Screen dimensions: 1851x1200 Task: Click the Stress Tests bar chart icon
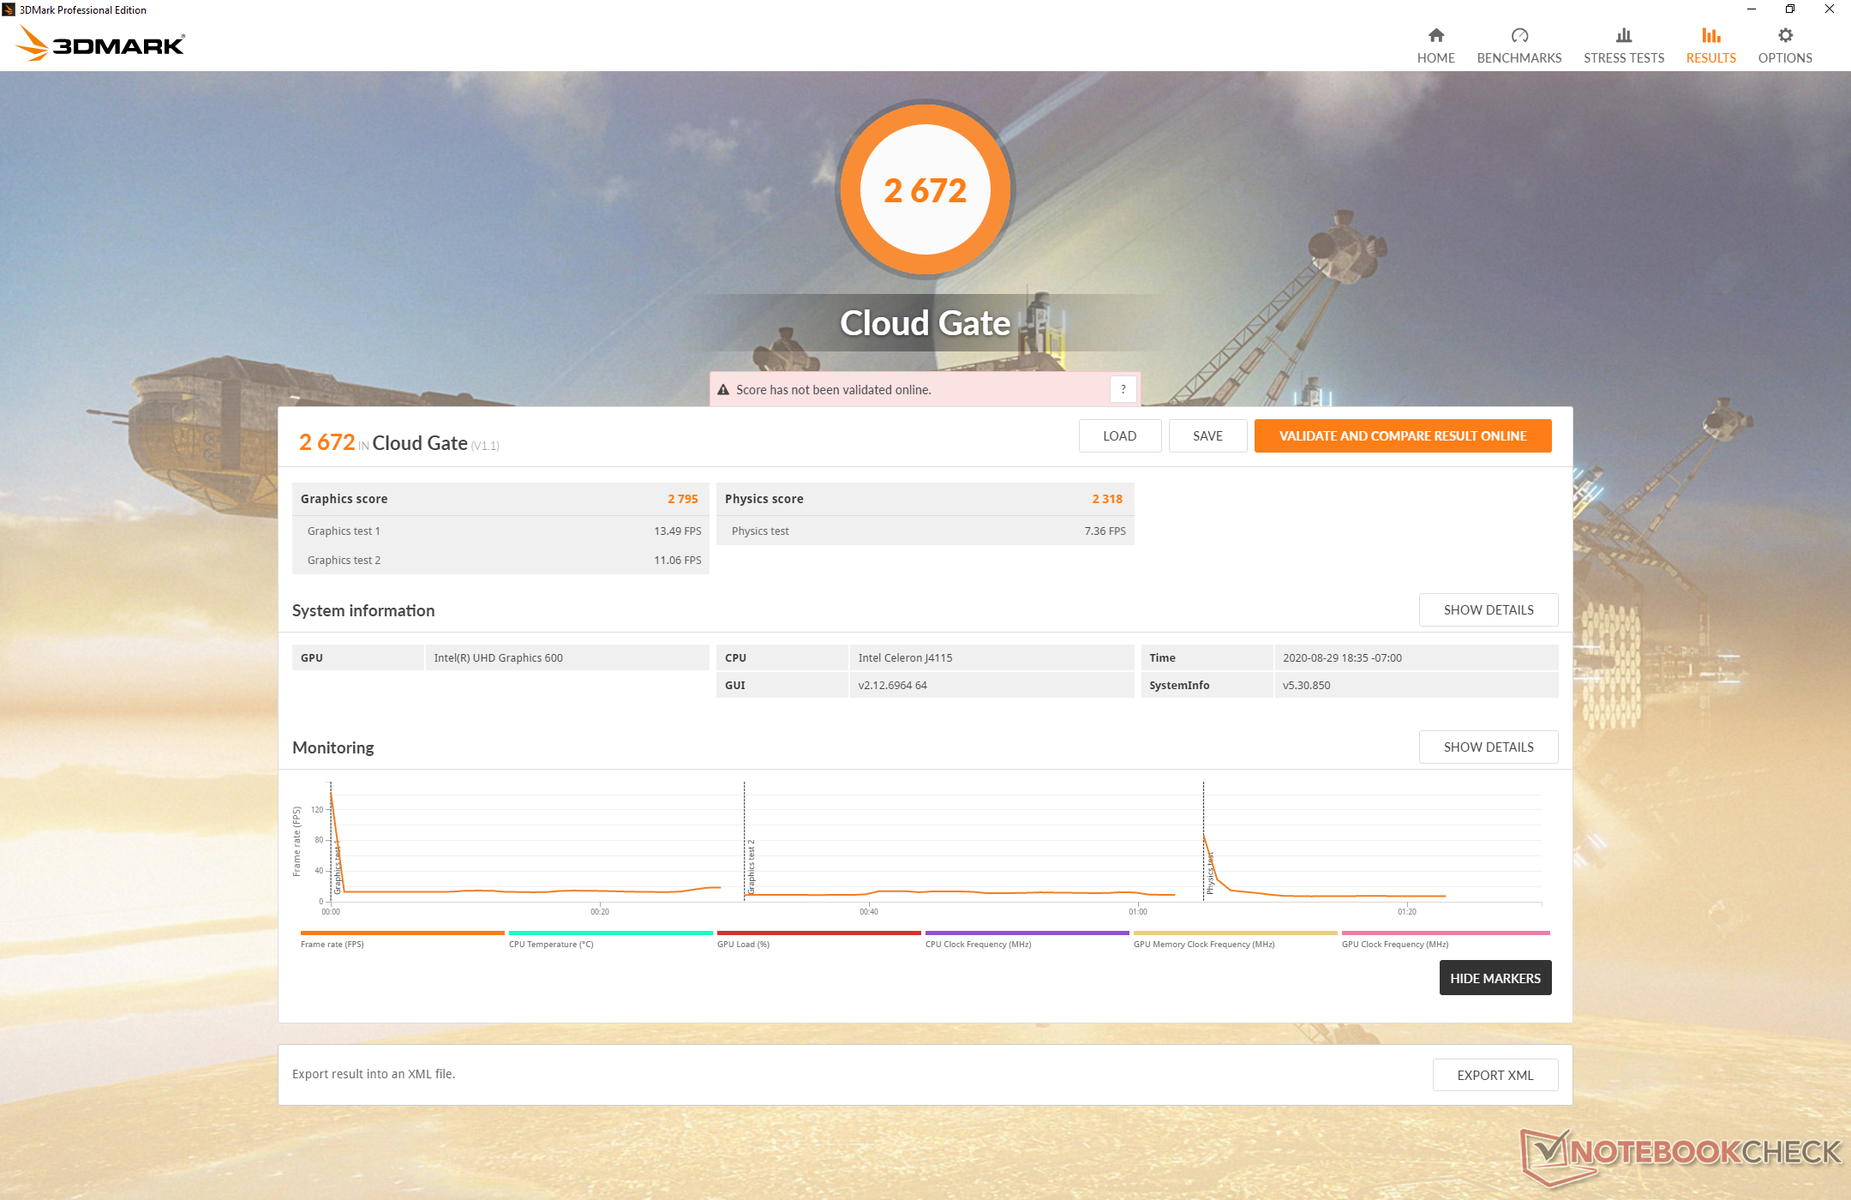tap(1623, 35)
